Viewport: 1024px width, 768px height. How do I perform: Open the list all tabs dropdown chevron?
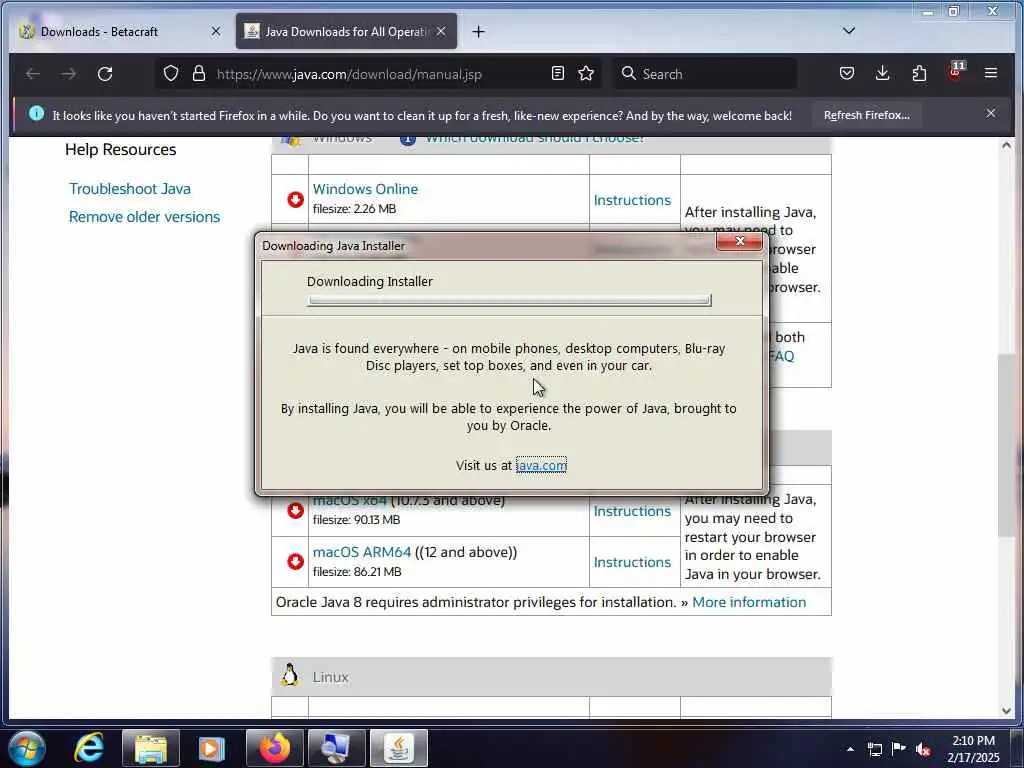849,31
